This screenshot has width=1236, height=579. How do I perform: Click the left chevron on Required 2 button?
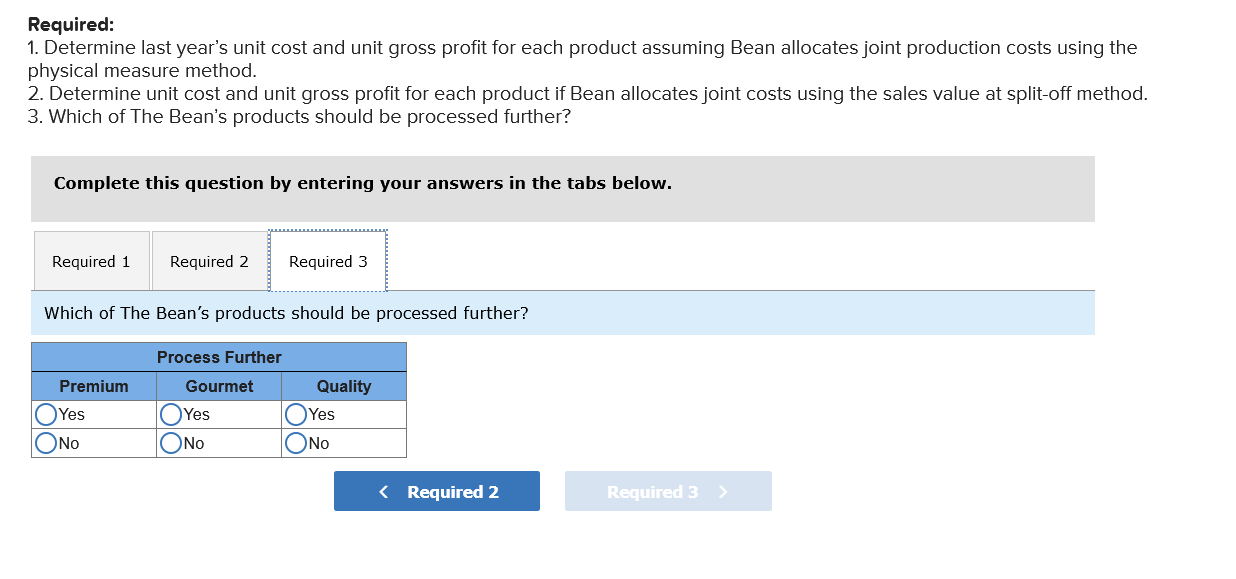(x=382, y=491)
